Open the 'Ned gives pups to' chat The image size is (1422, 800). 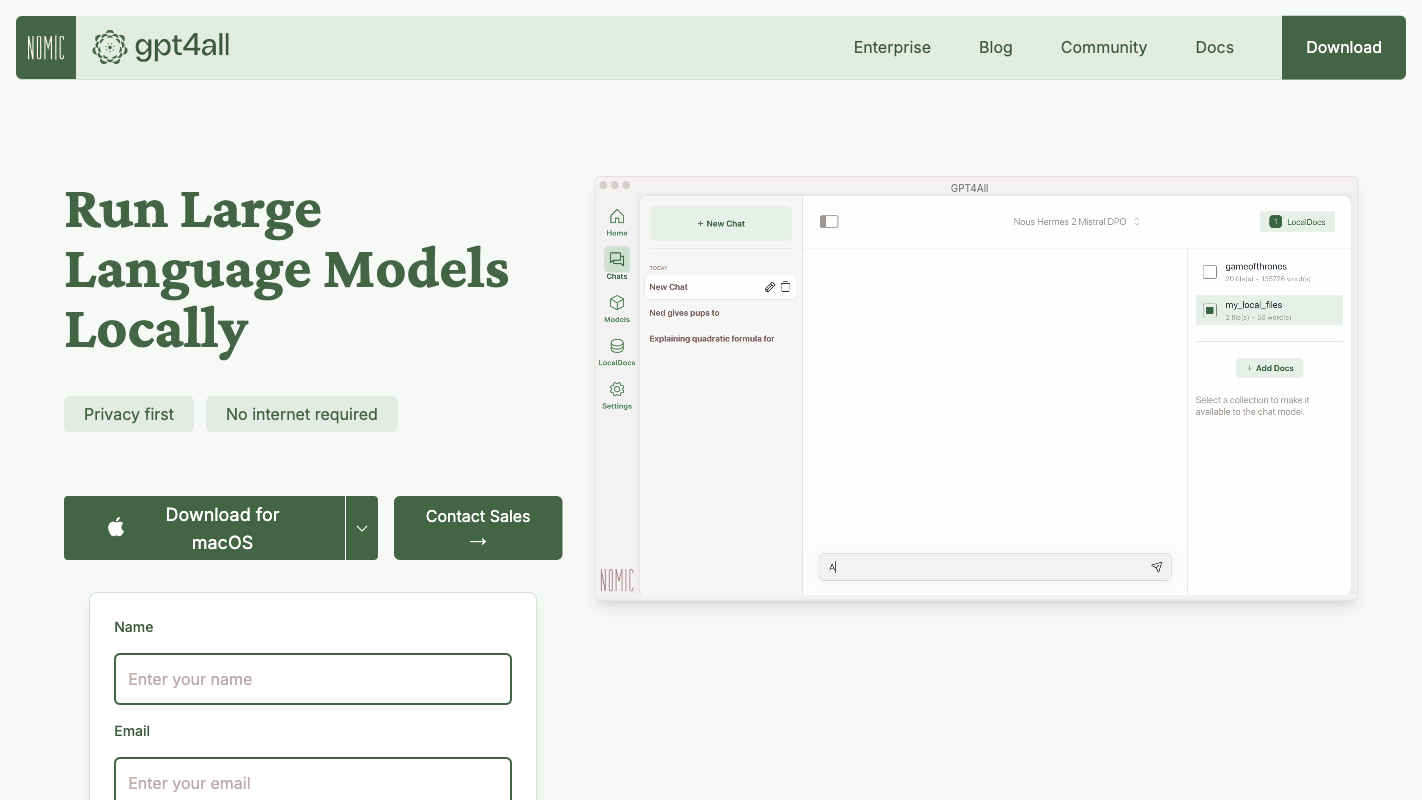tap(684, 313)
